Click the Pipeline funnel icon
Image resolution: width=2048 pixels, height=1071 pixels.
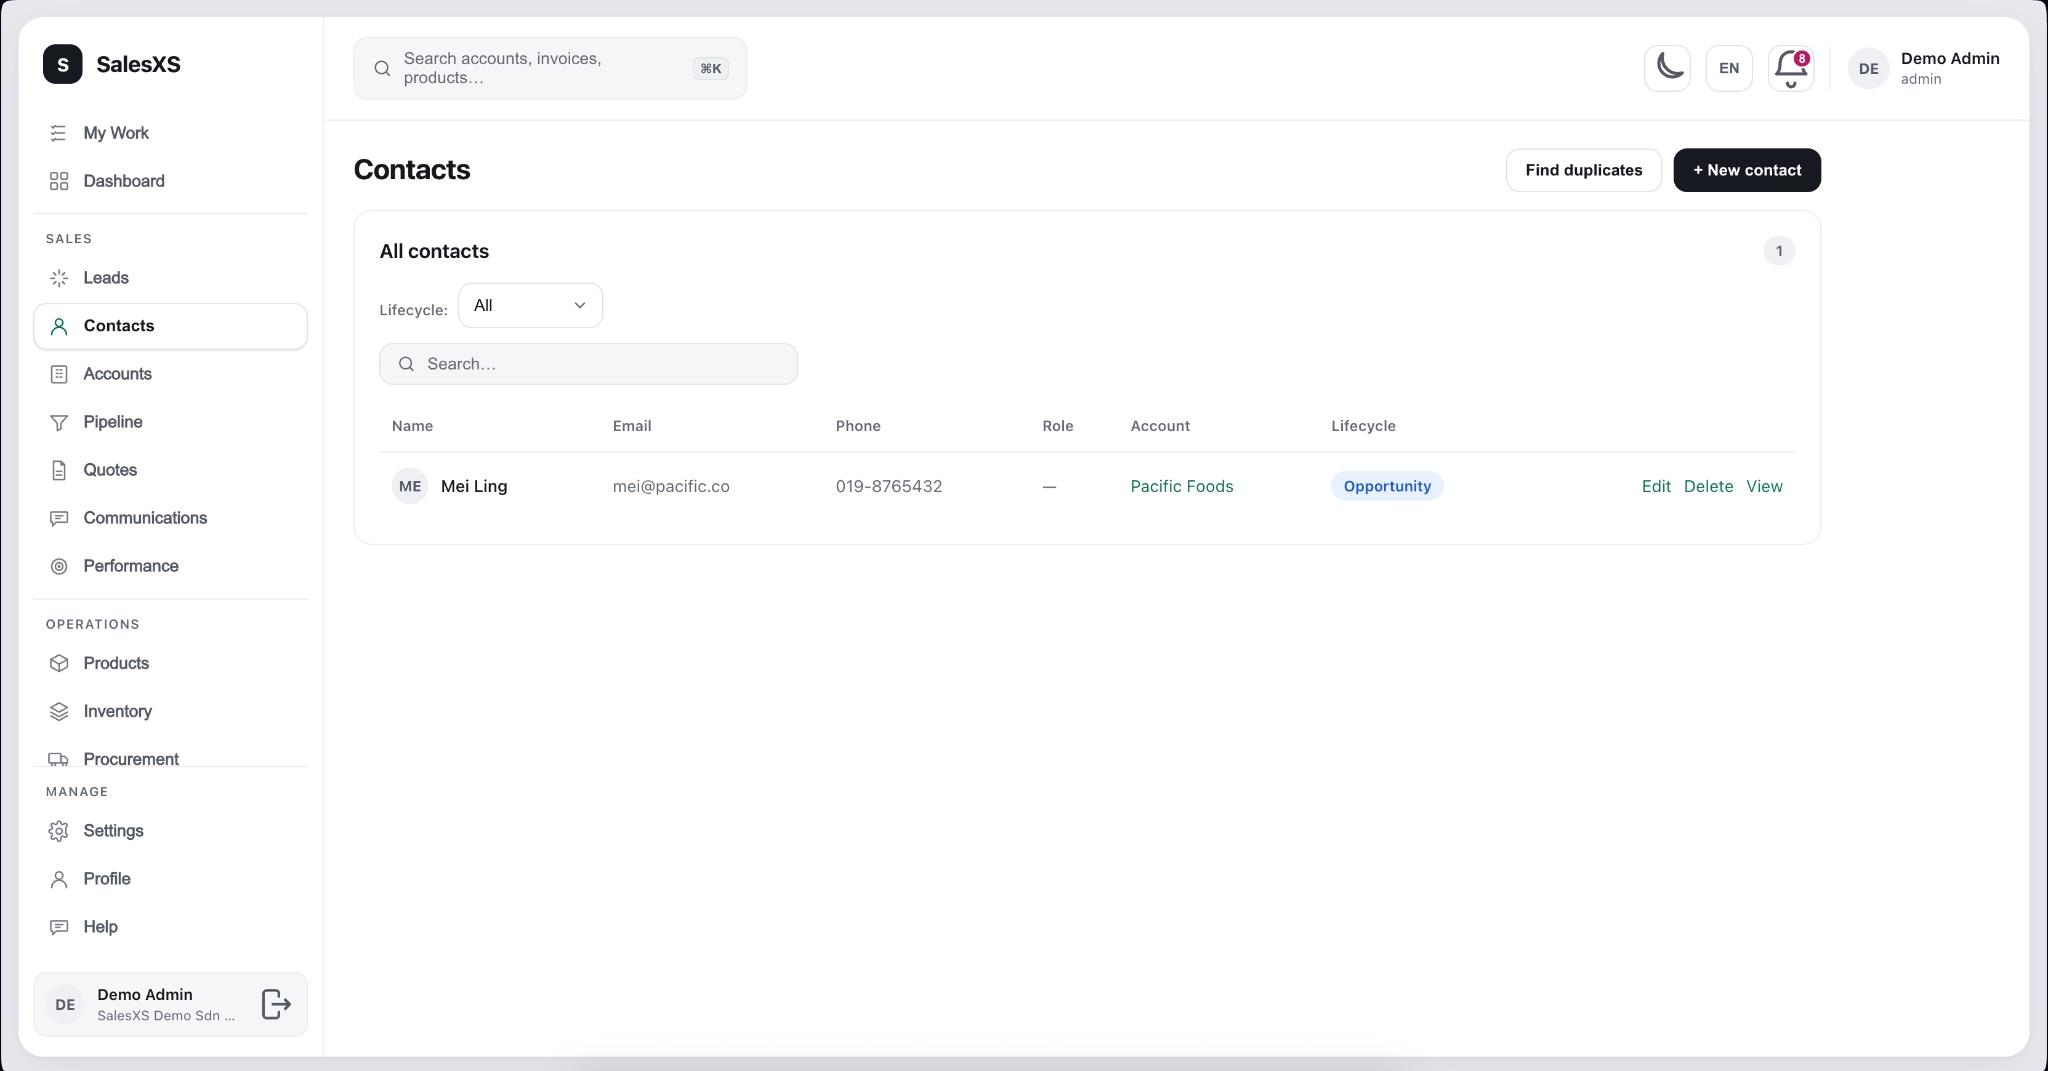click(x=59, y=422)
